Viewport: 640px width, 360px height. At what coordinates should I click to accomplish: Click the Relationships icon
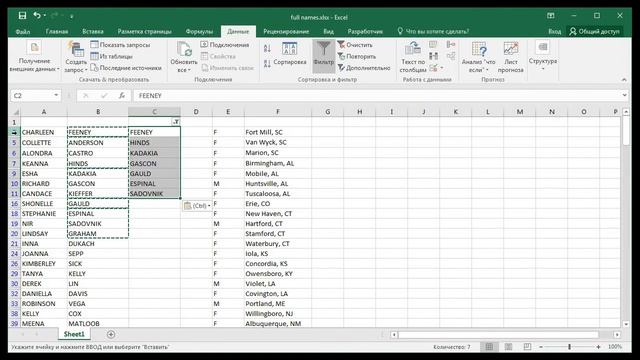[451, 56]
